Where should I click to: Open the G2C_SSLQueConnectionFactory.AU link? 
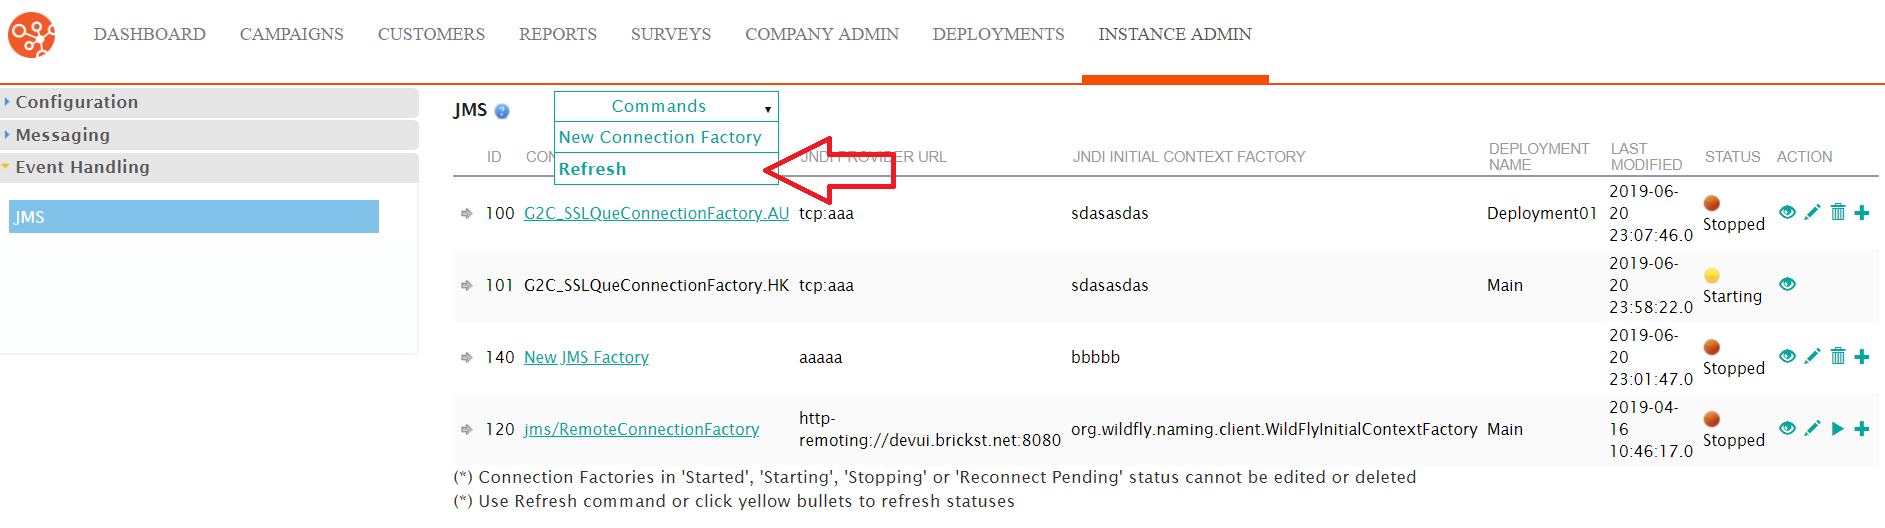[x=656, y=213]
